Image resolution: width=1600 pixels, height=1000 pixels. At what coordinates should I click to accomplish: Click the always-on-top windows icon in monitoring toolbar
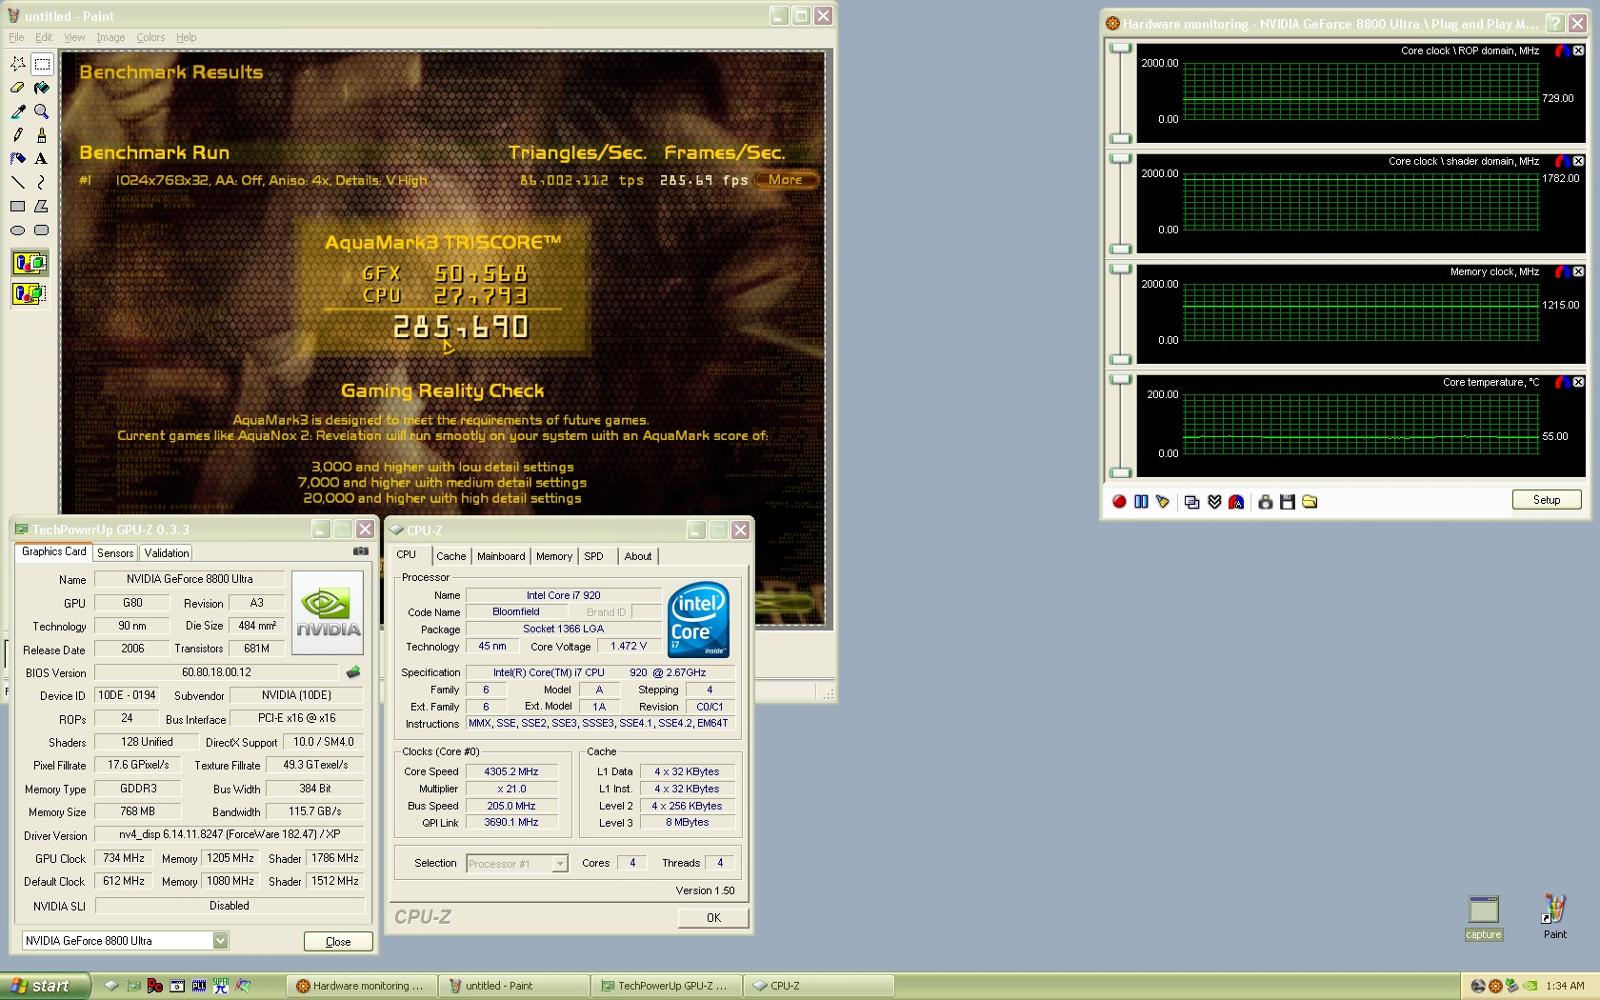pos(1192,501)
